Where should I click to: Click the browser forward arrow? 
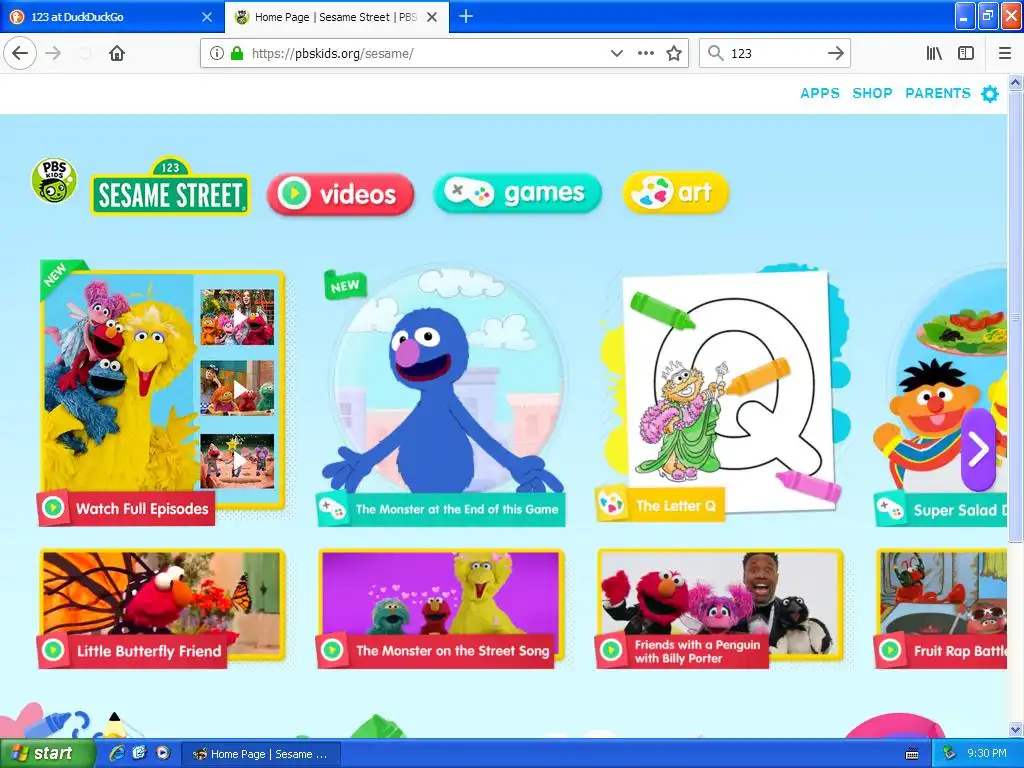[54, 53]
